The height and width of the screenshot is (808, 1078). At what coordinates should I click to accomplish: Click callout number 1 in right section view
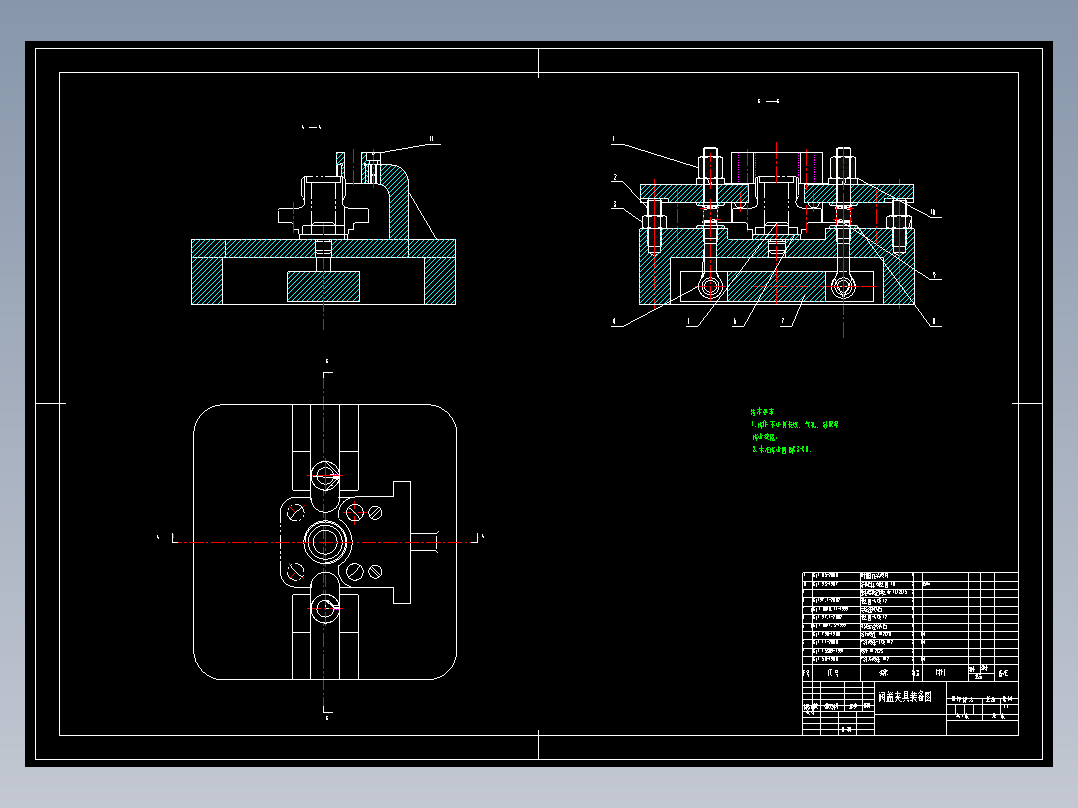pyautogui.click(x=613, y=140)
